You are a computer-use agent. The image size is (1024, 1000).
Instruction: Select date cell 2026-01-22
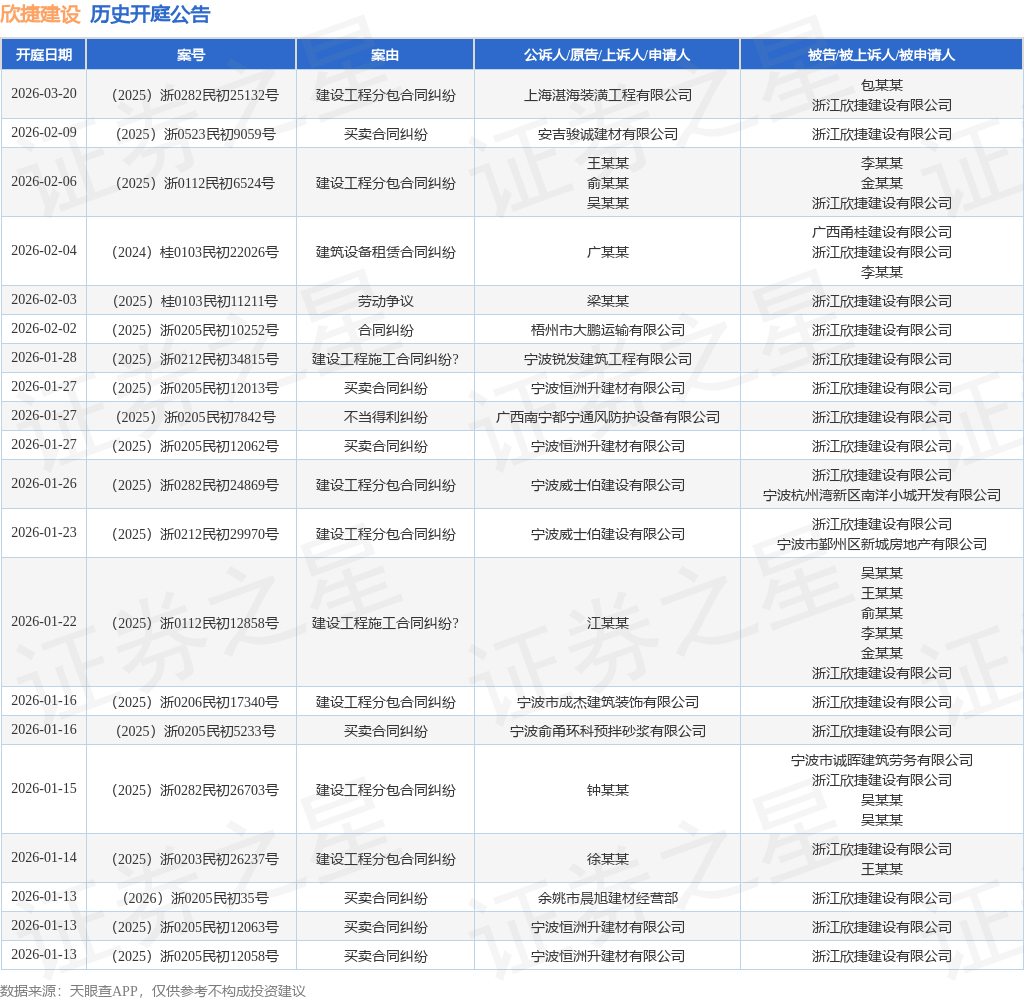coord(44,622)
